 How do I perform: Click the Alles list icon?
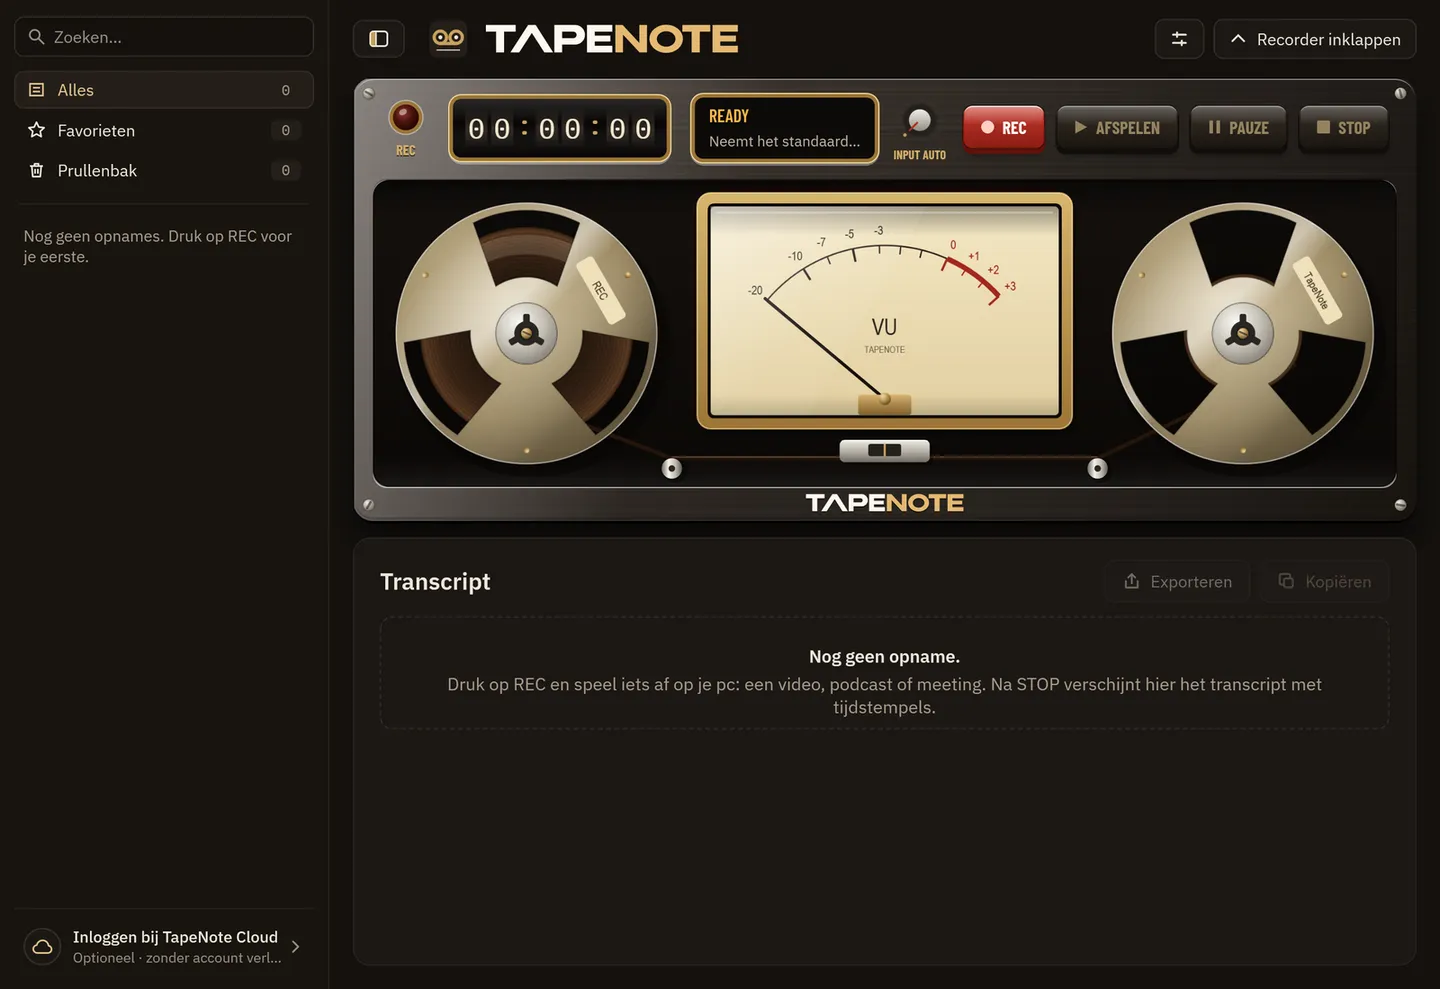click(37, 90)
